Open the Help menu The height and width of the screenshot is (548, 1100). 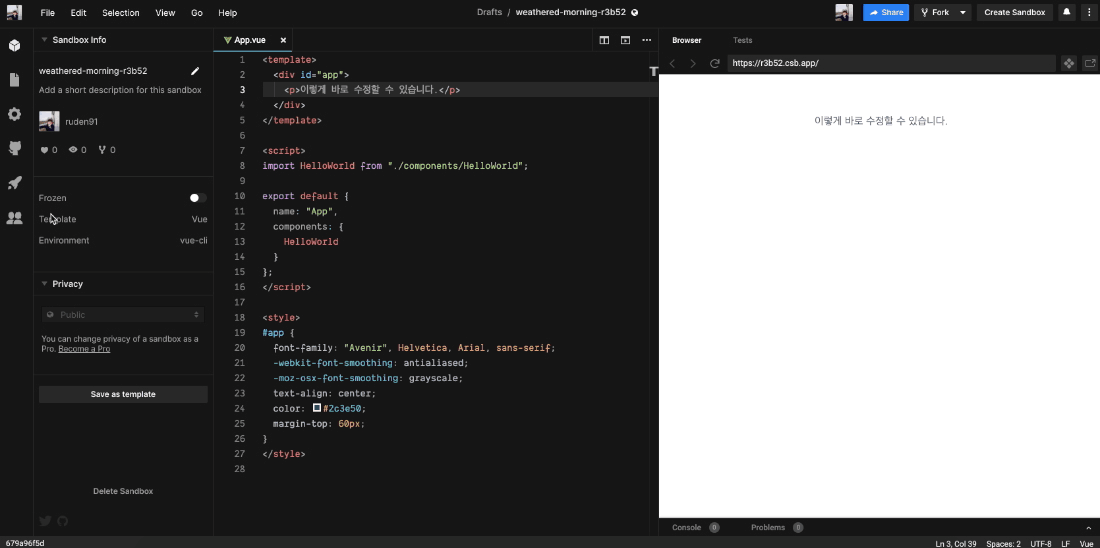click(227, 13)
